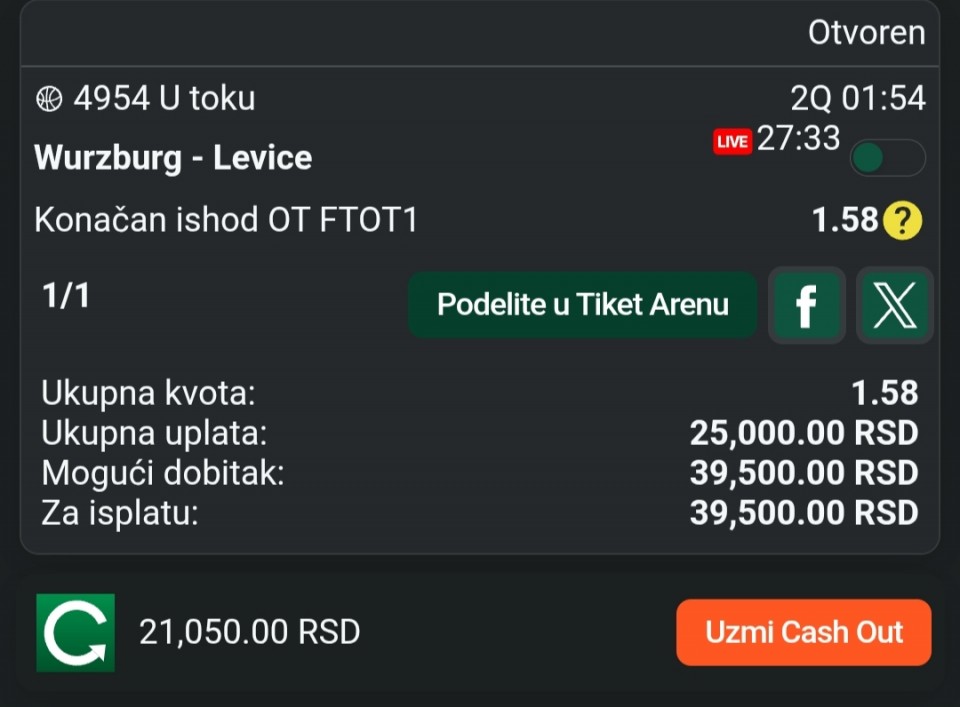Click the 2Q 01:54 game clock
The height and width of the screenshot is (707, 960).
click(x=858, y=99)
